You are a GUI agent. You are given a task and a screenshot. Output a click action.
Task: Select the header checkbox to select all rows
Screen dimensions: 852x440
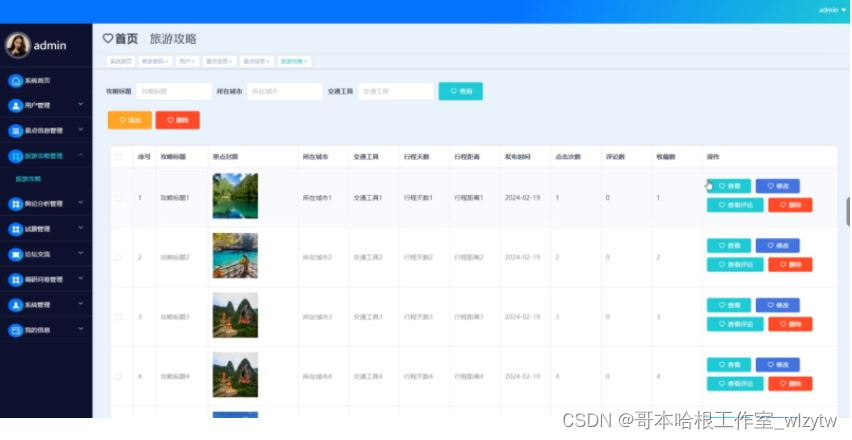point(119,156)
